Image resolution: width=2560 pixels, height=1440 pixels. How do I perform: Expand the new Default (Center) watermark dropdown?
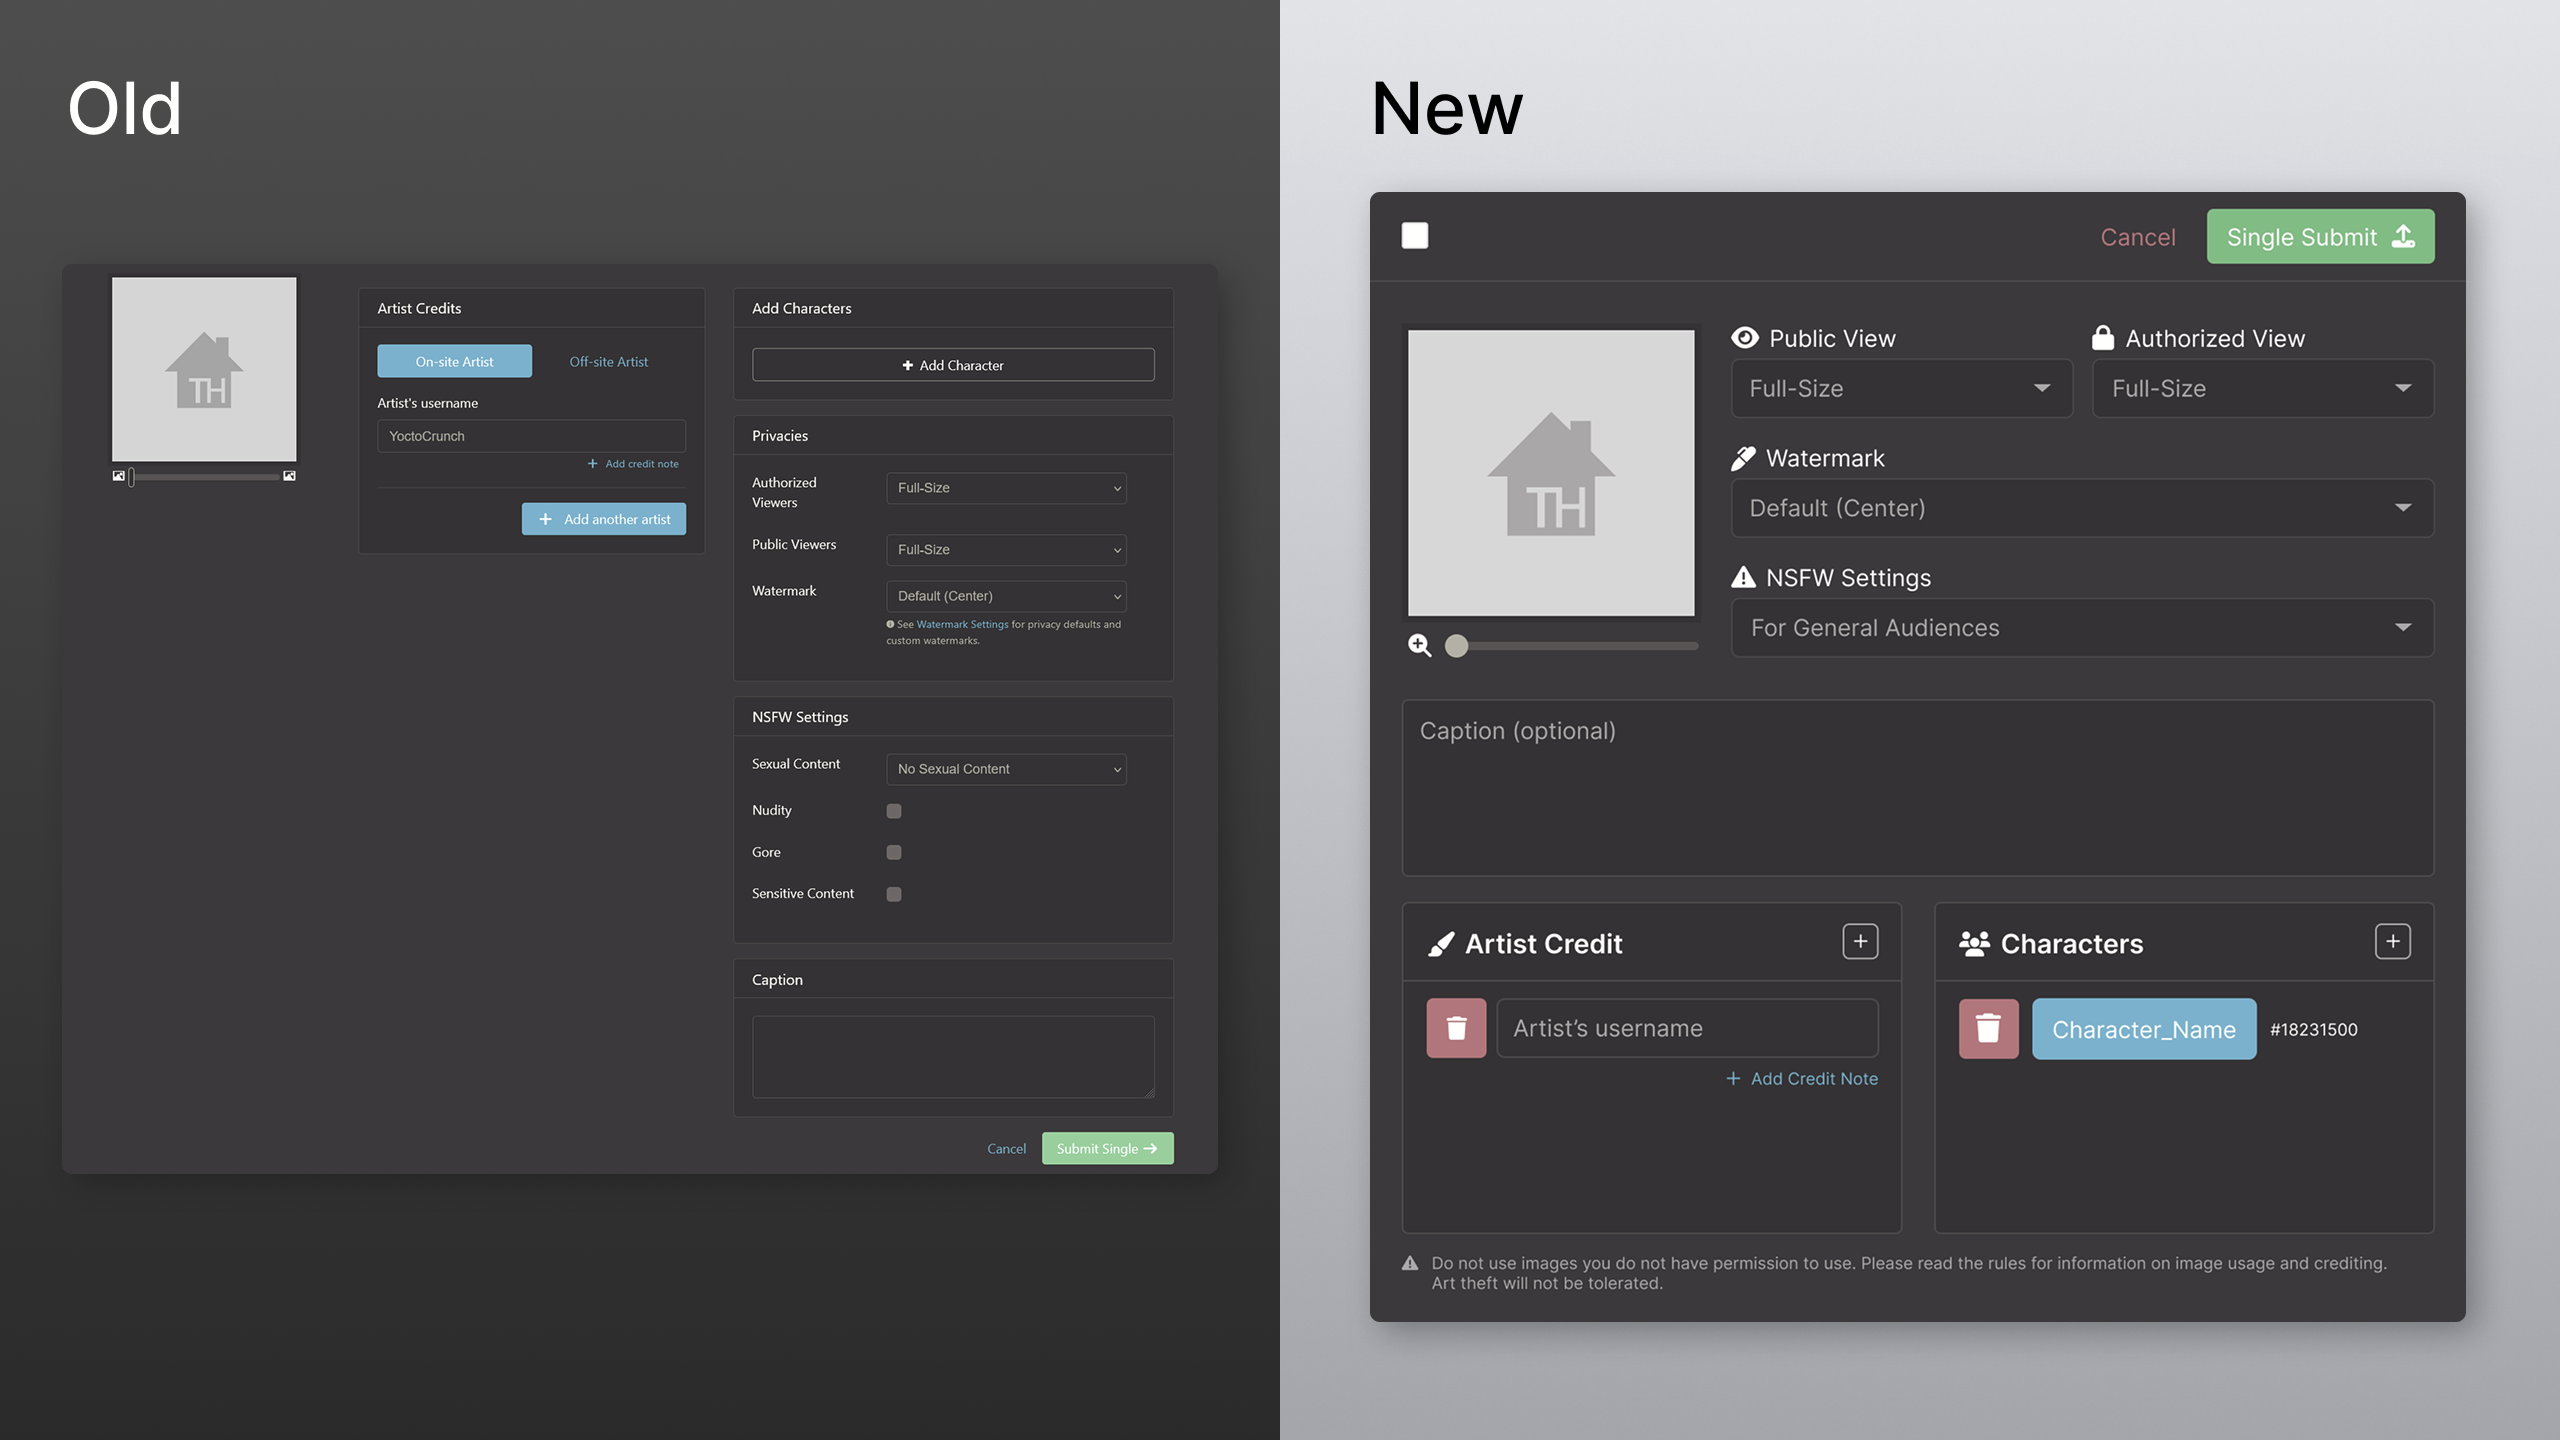(2082, 508)
